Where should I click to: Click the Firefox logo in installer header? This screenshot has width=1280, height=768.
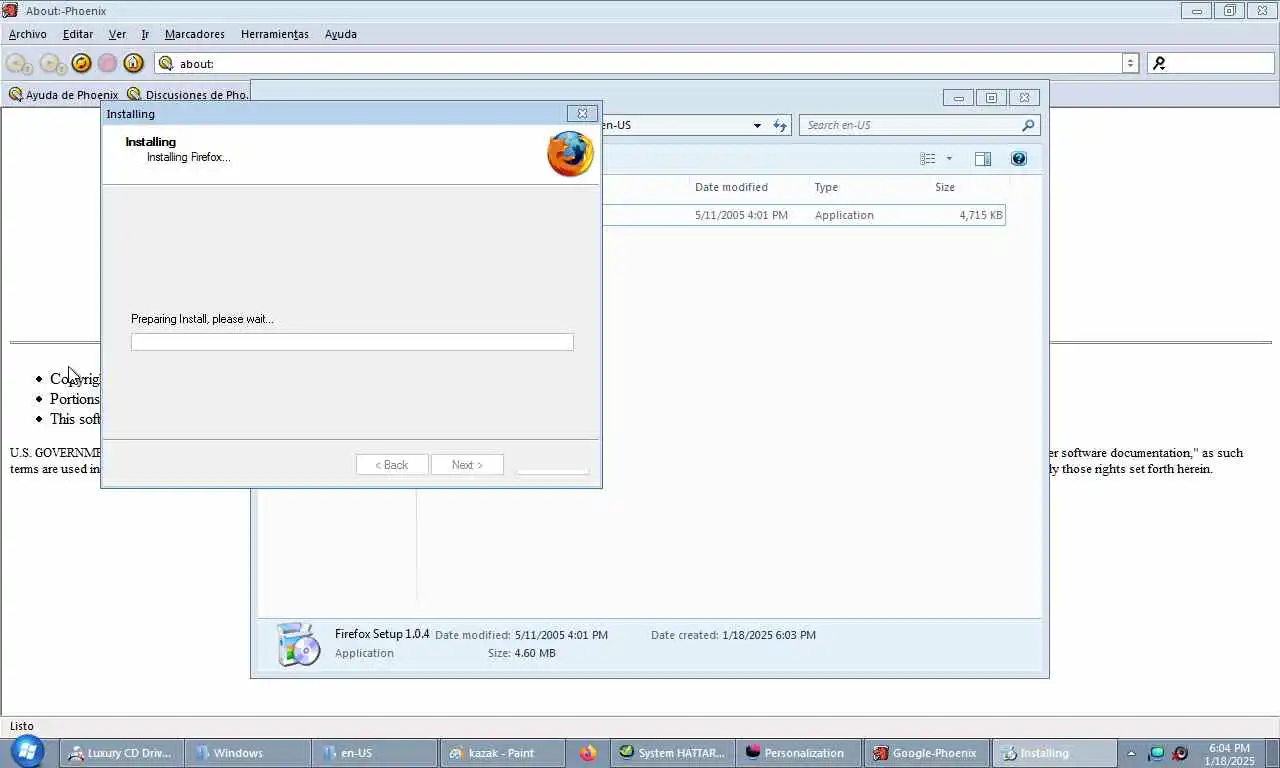pyautogui.click(x=570, y=154)
